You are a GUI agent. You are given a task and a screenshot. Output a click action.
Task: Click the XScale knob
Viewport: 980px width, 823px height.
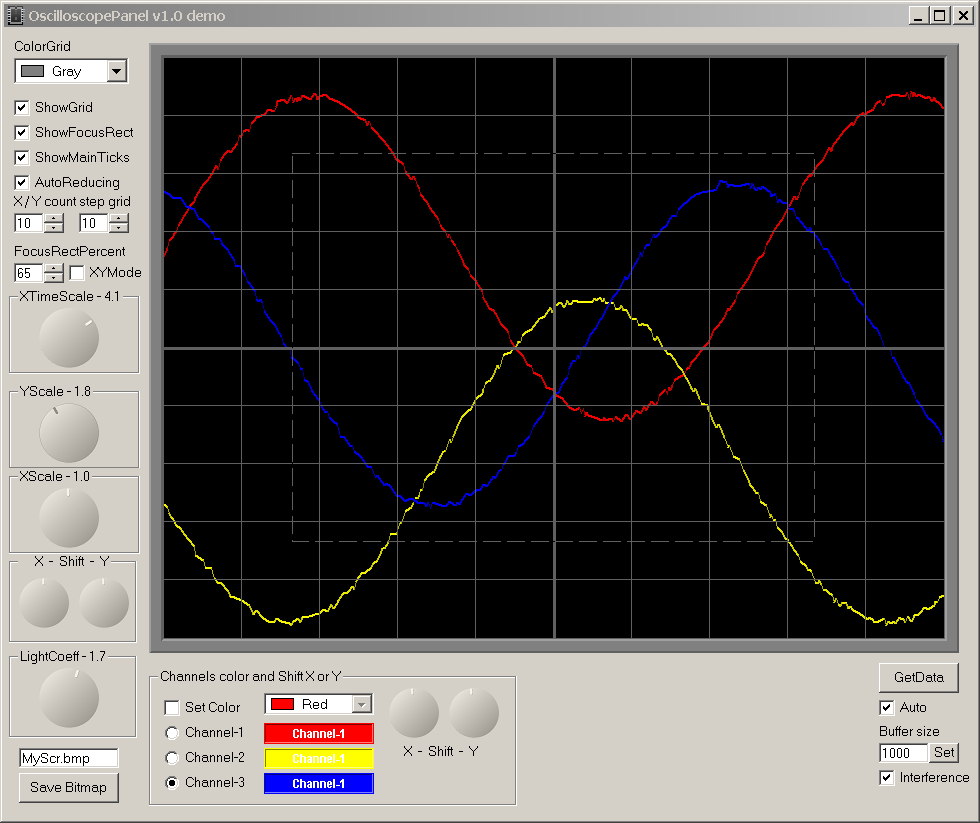coord(69,518)
